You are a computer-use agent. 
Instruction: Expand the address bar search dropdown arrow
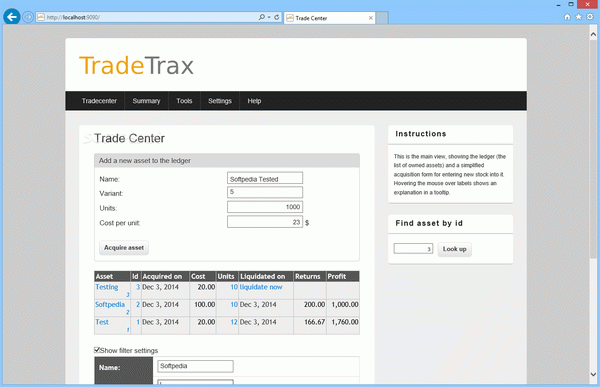coord(269,17)
